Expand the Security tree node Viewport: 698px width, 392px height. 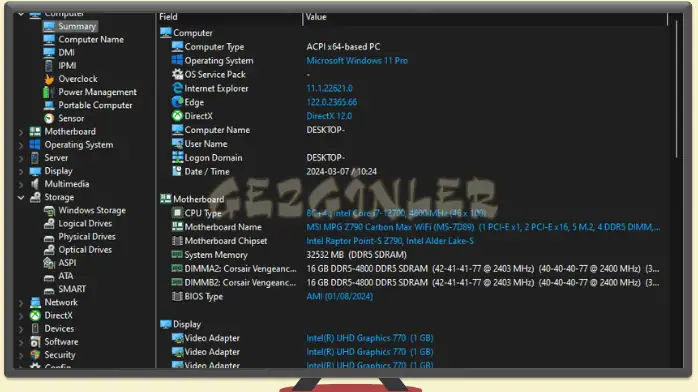pyautogui.click(x=20, y=355)
